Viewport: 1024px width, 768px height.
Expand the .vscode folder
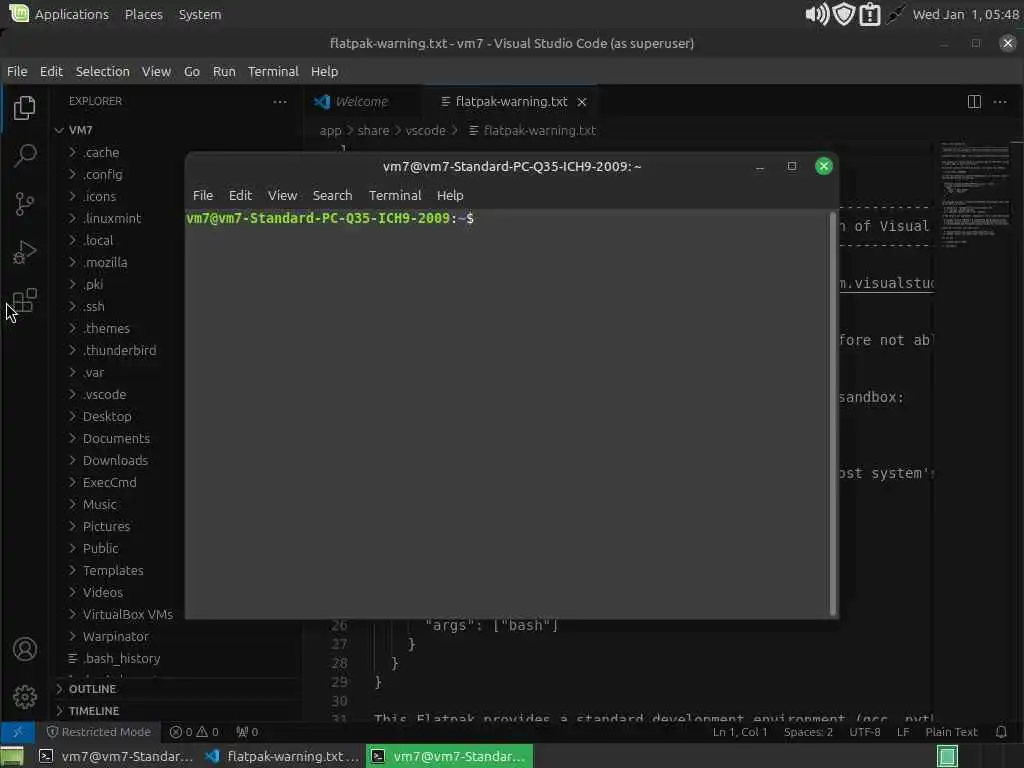click(x=104, y=394)
